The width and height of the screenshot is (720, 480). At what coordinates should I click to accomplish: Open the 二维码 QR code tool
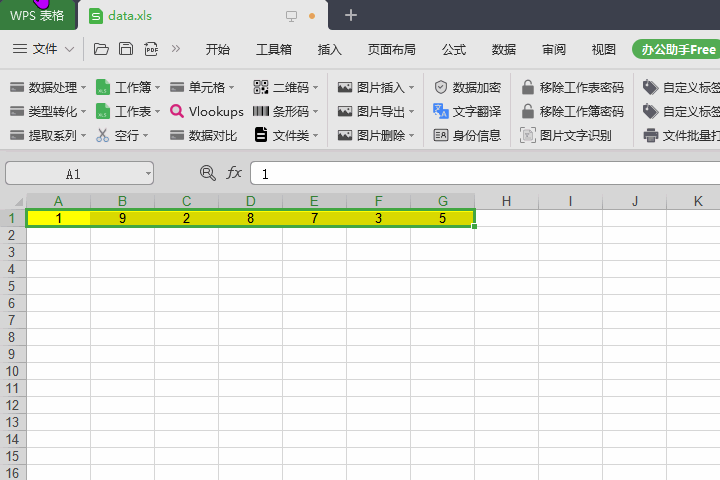pyautogui.click(x=286, y=87)
